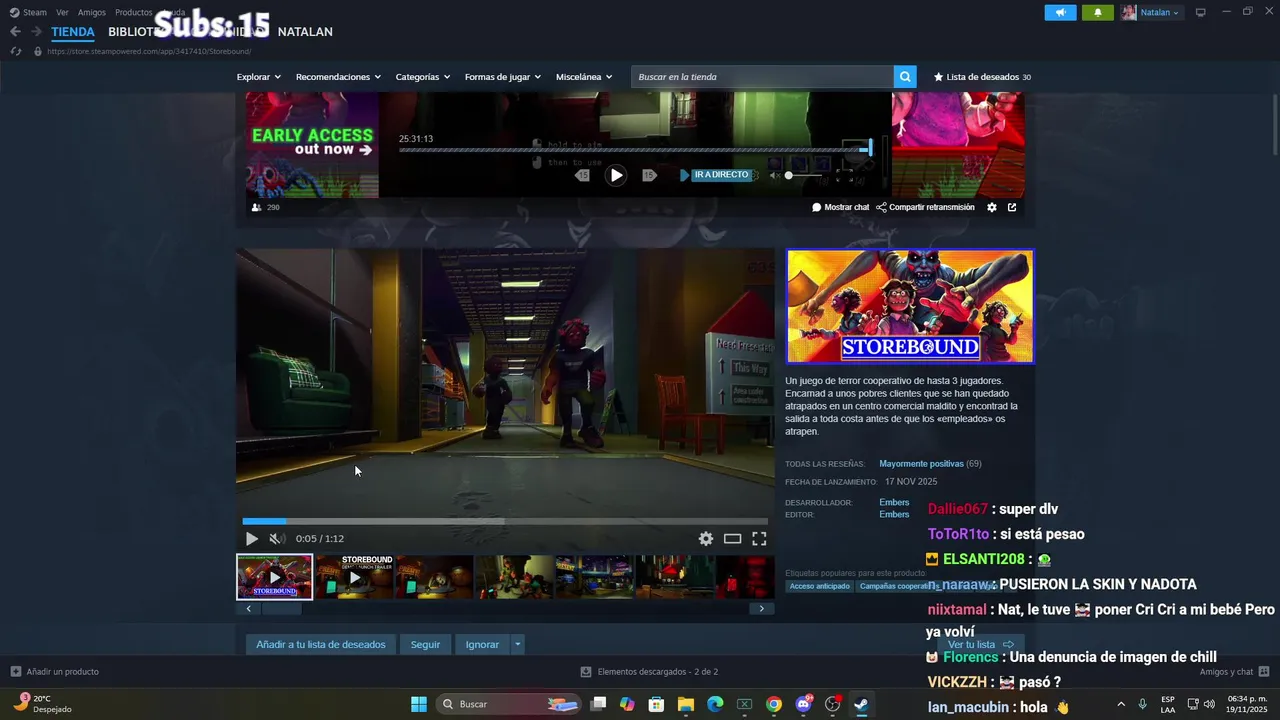The image size is (1280, 720).
Task: Enter fullscreen on the trailer
Action: pos(759,538)
